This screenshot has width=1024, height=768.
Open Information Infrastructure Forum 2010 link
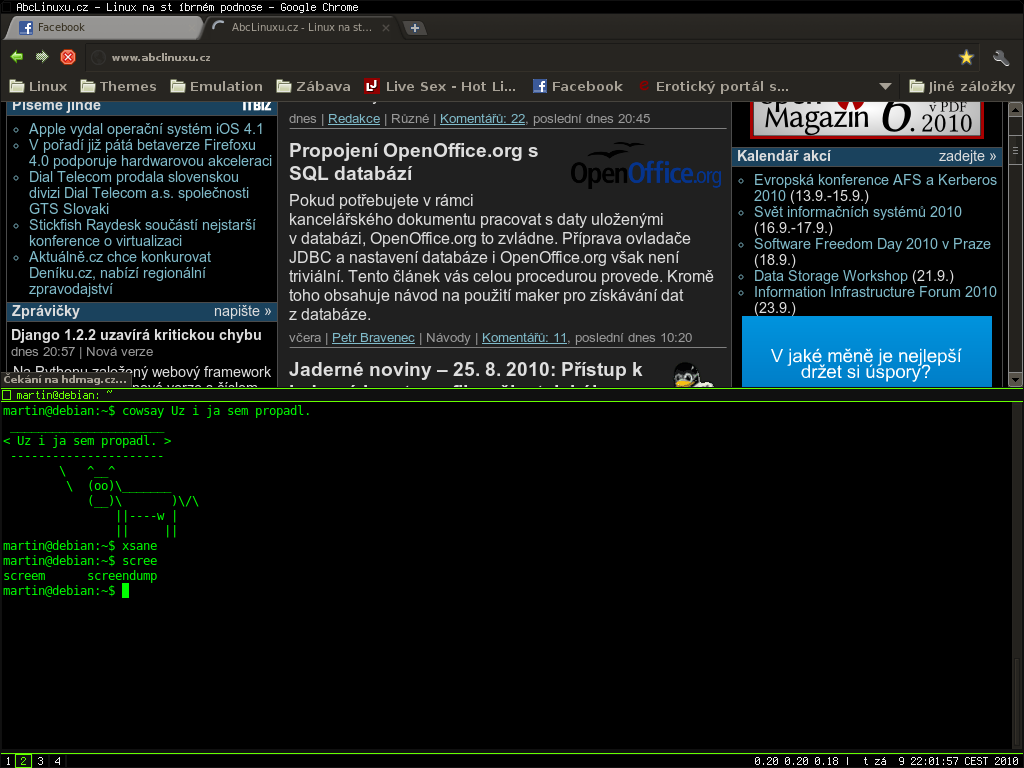click(875, 291)
